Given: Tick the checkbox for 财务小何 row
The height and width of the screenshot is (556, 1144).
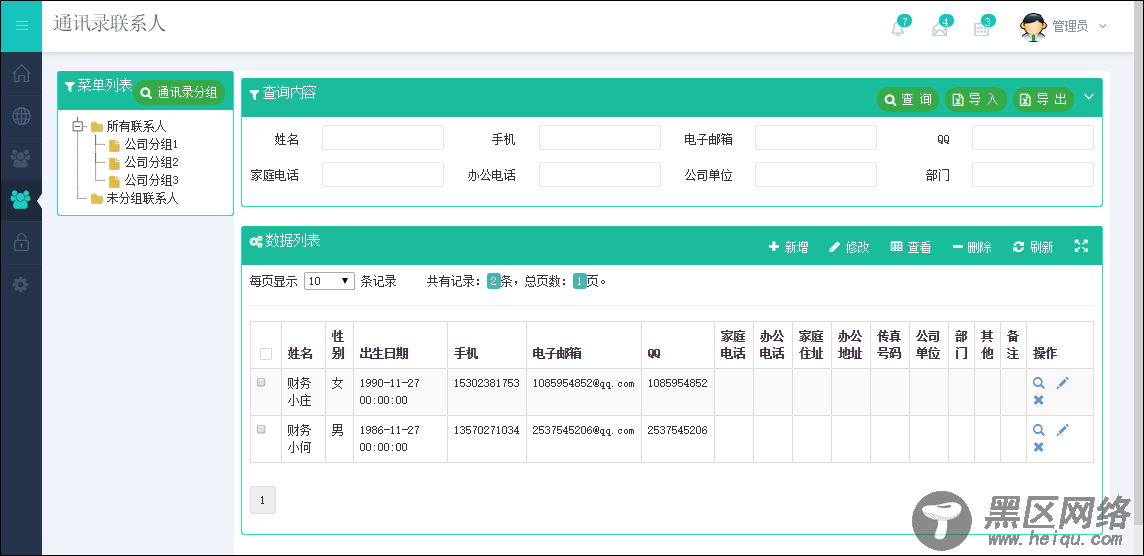Looking at the screenshot, I should pyautogui.click(x=261, y=430).
